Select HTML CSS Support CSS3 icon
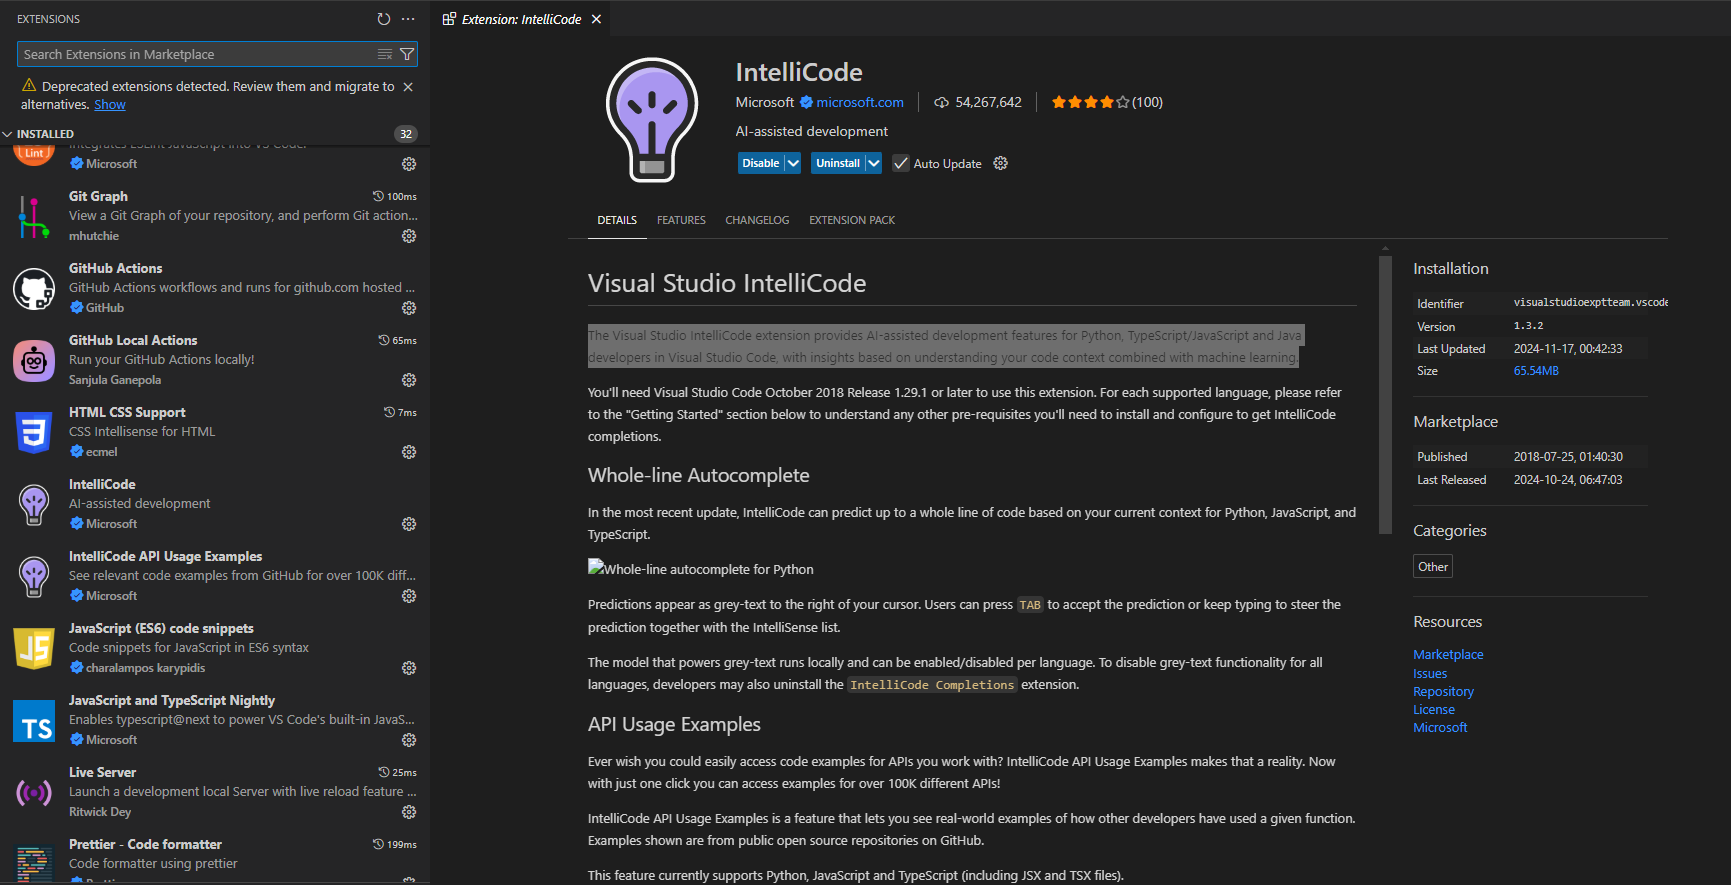1731x885 pixels. click(x=34, y=433)
